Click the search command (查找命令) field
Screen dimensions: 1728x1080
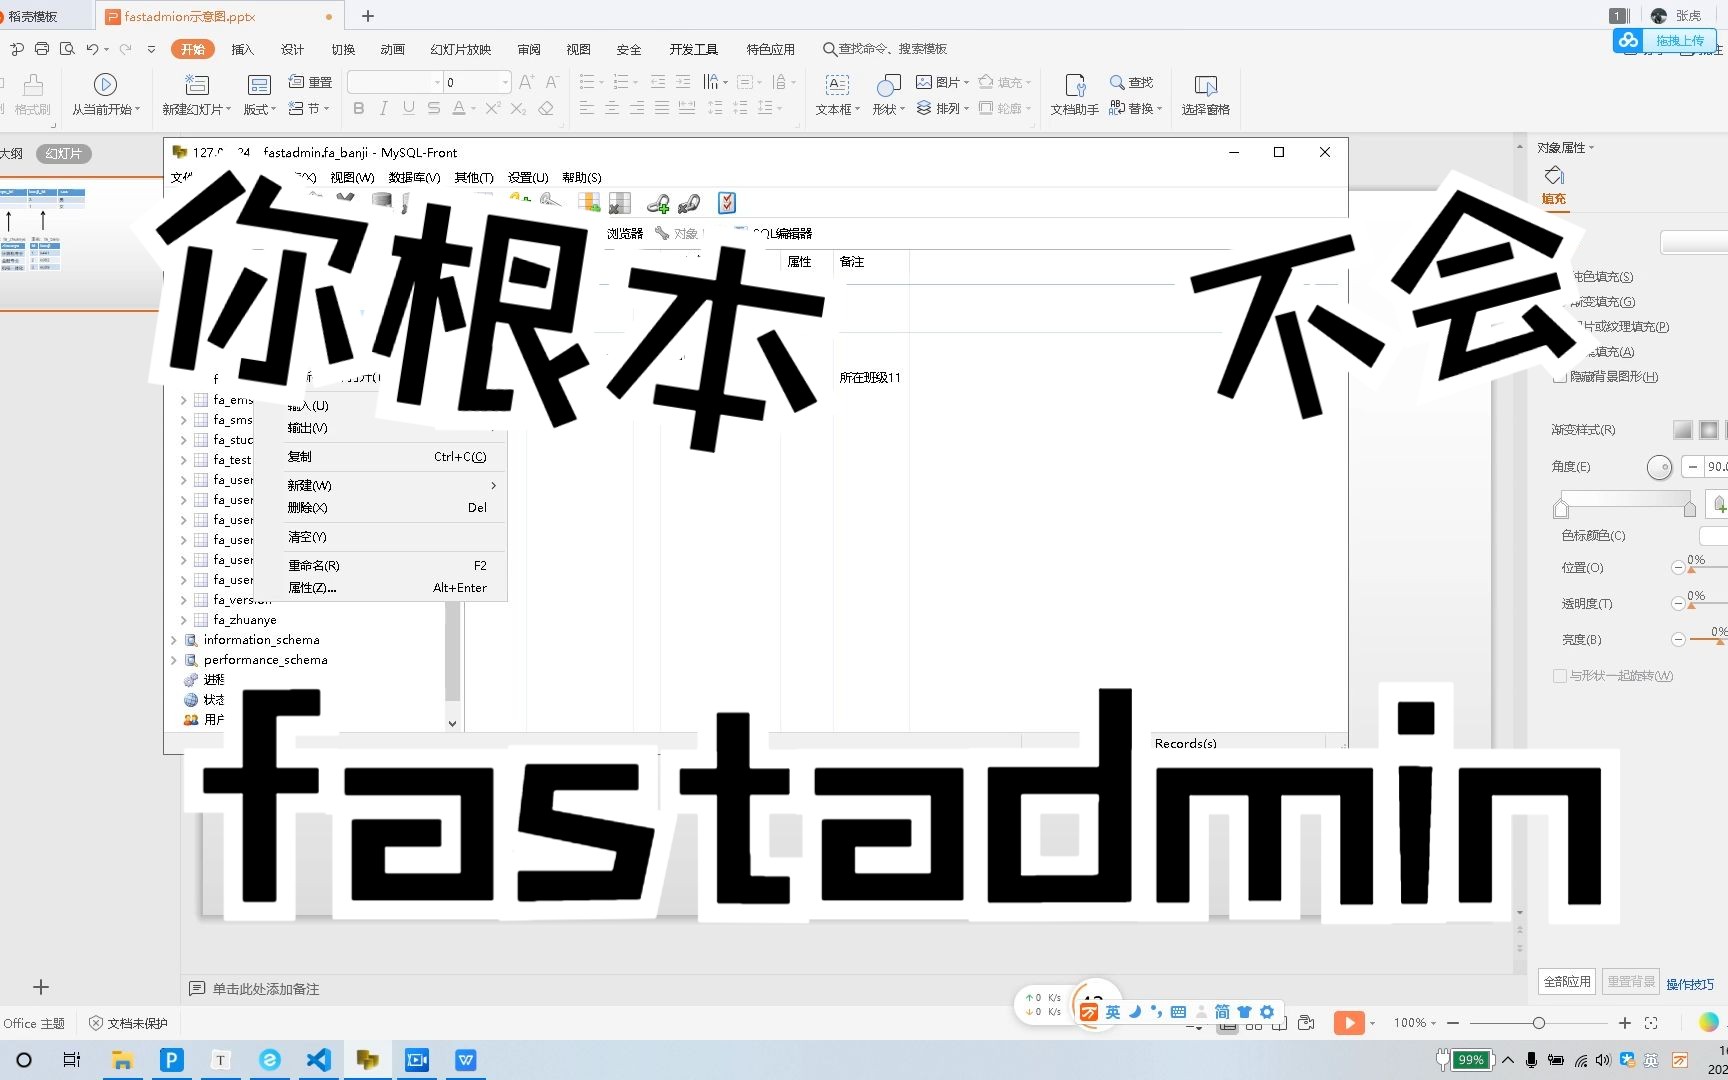pos(885,49)
